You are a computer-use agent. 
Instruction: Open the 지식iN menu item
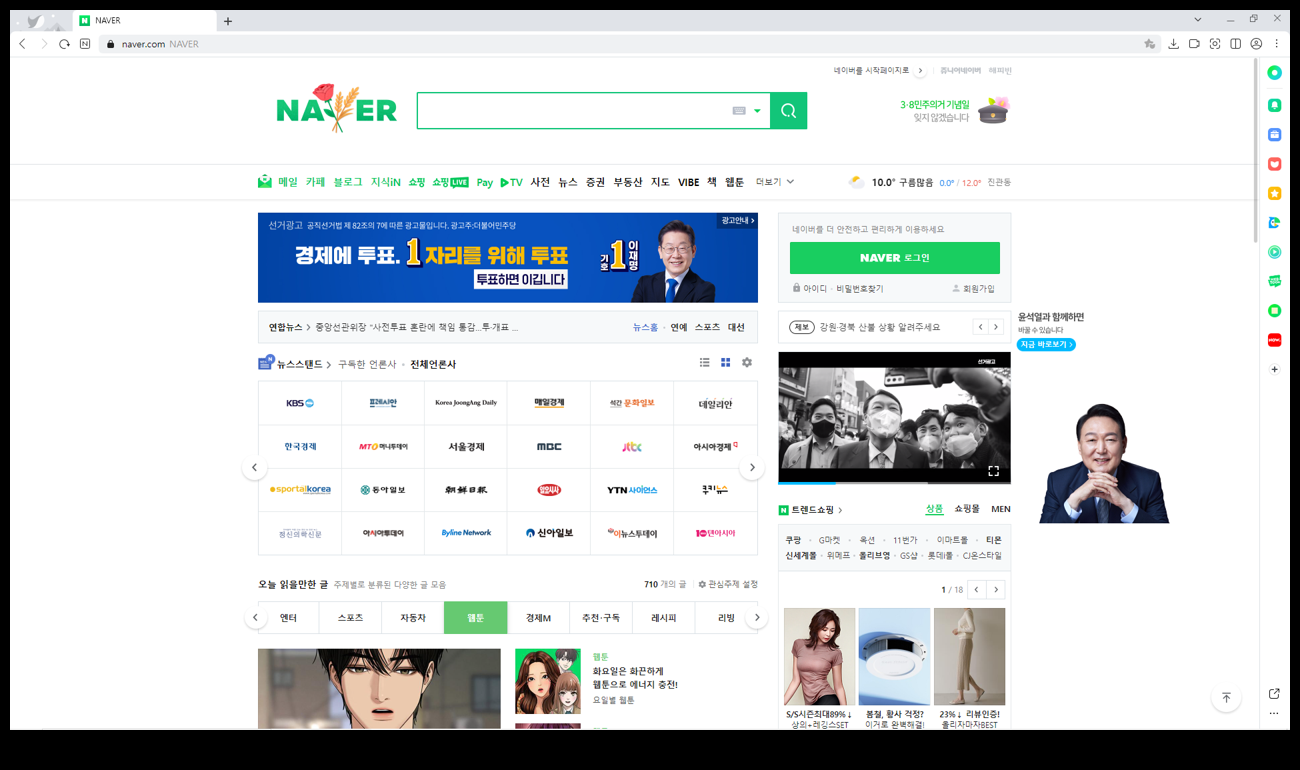point(385,182)
